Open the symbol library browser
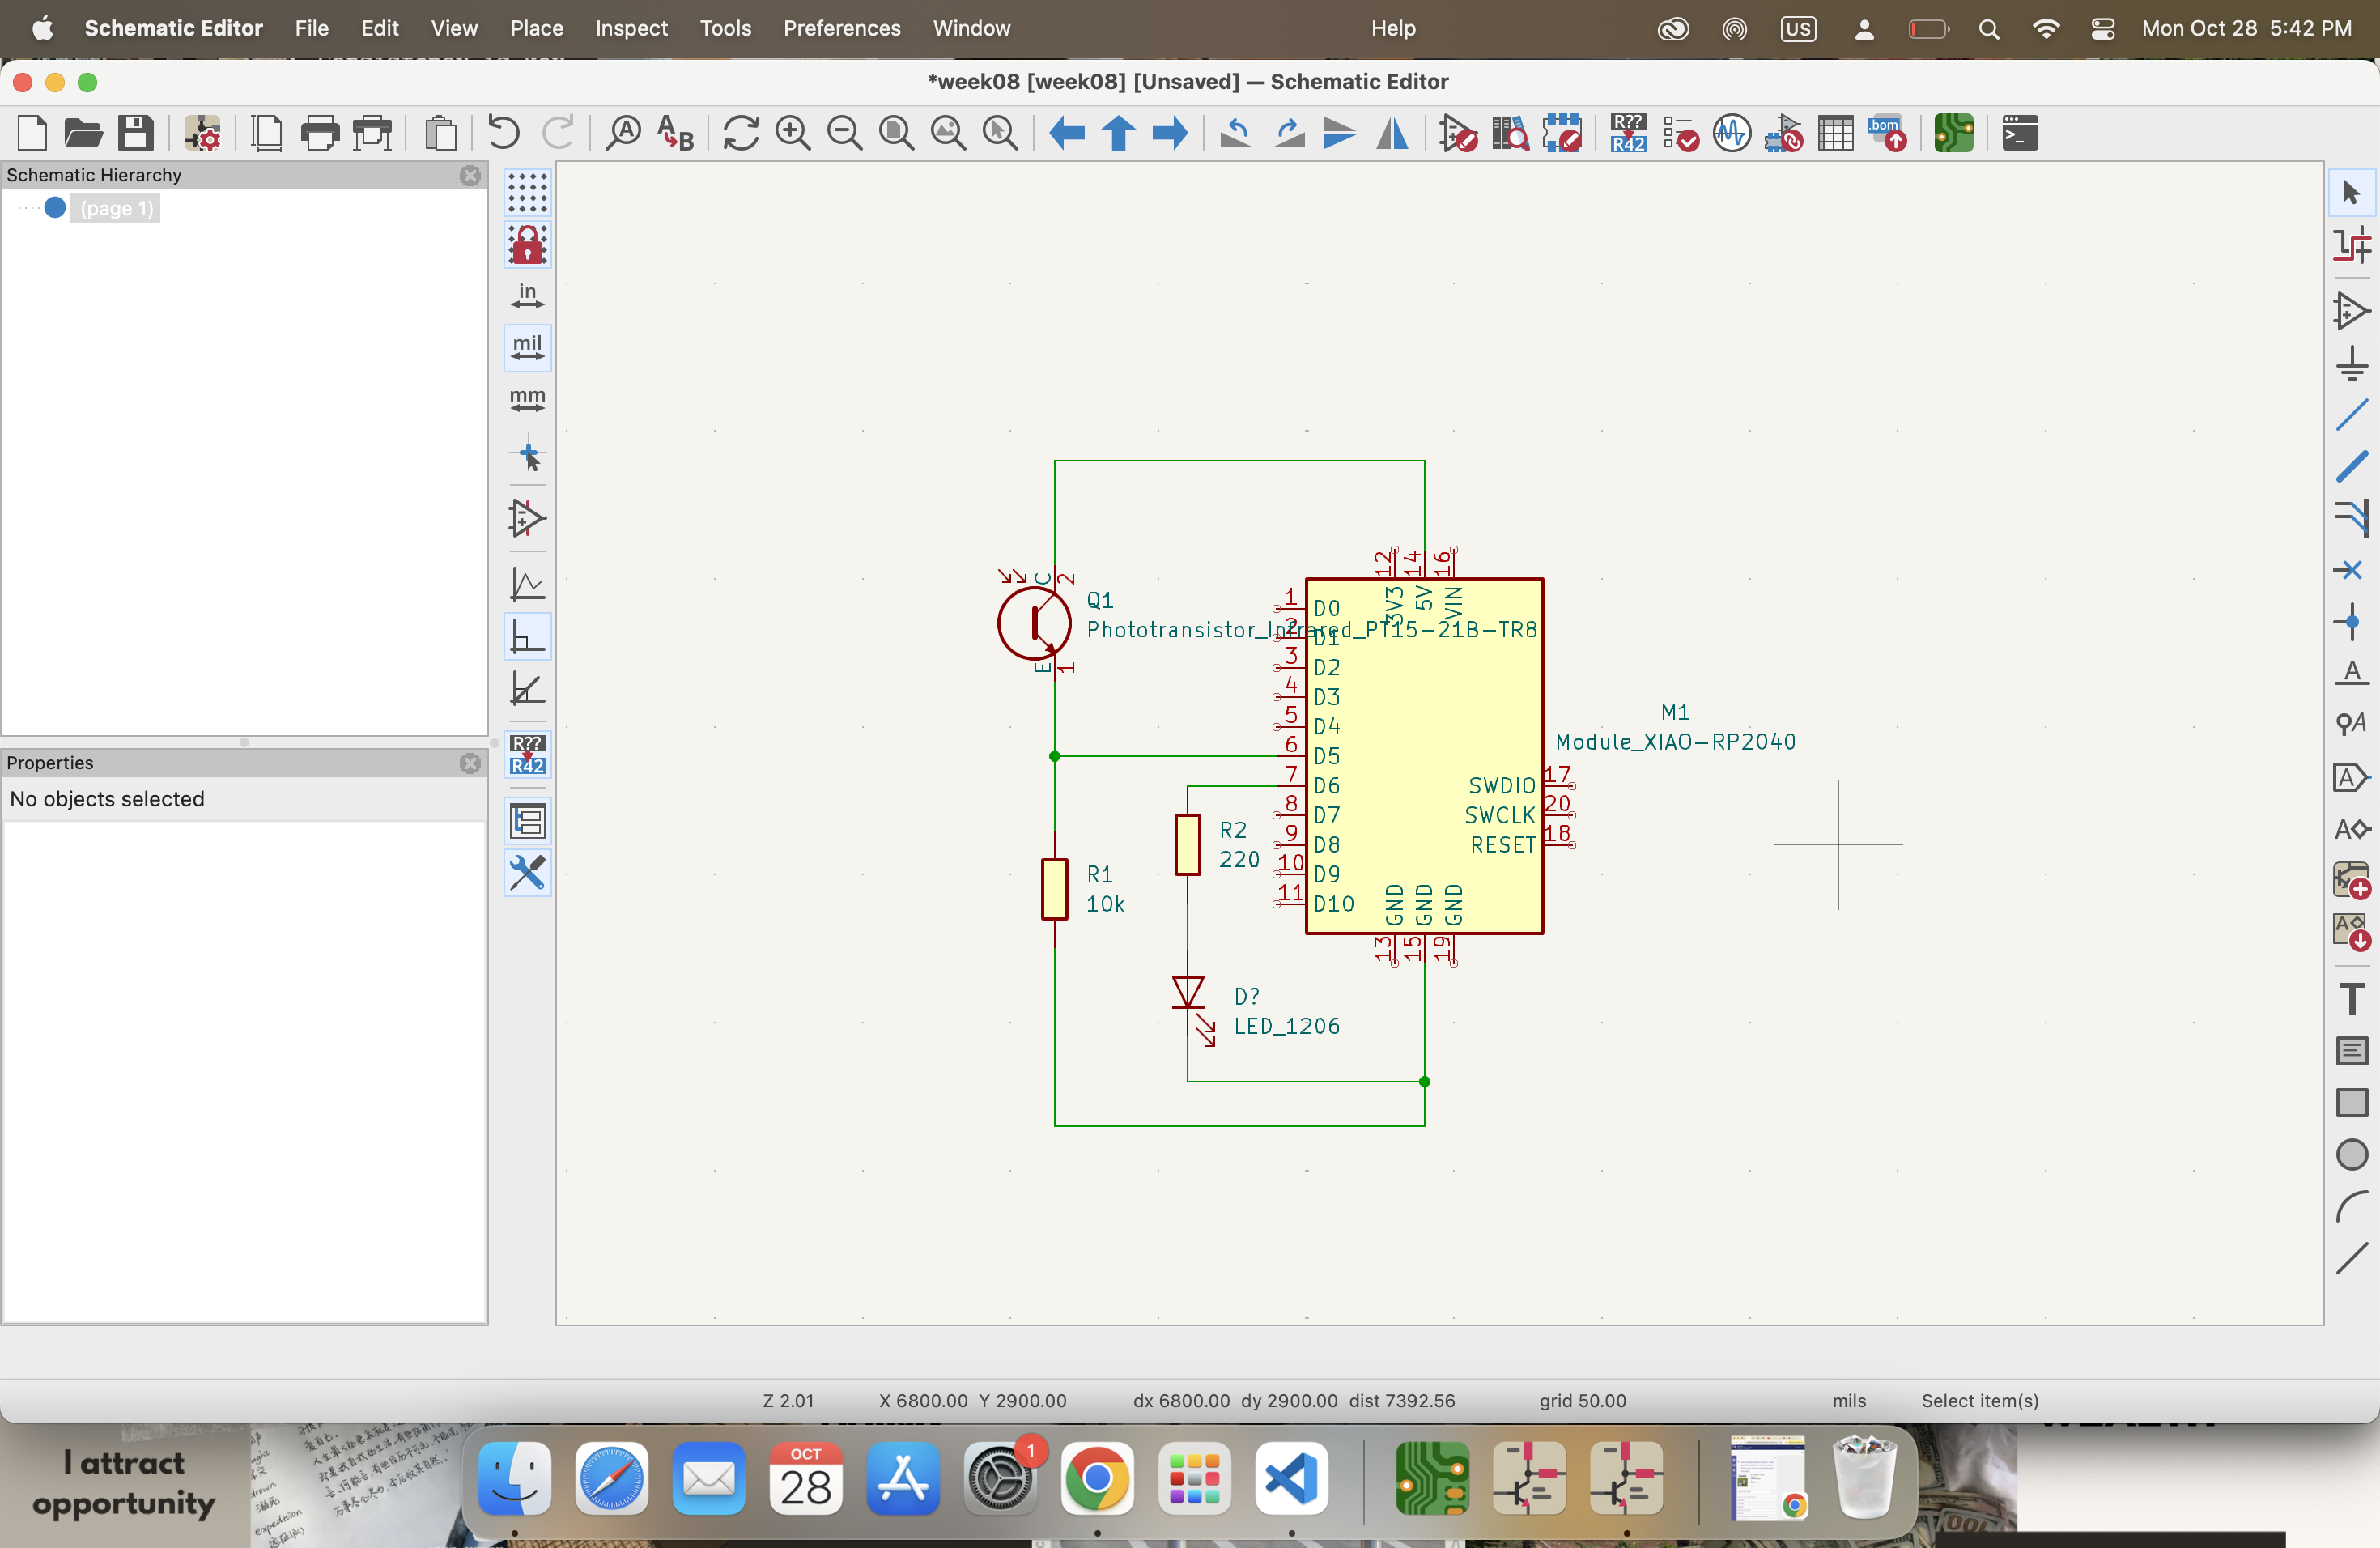The width and height of the screenshot is (2380, 1548). 1510,133
